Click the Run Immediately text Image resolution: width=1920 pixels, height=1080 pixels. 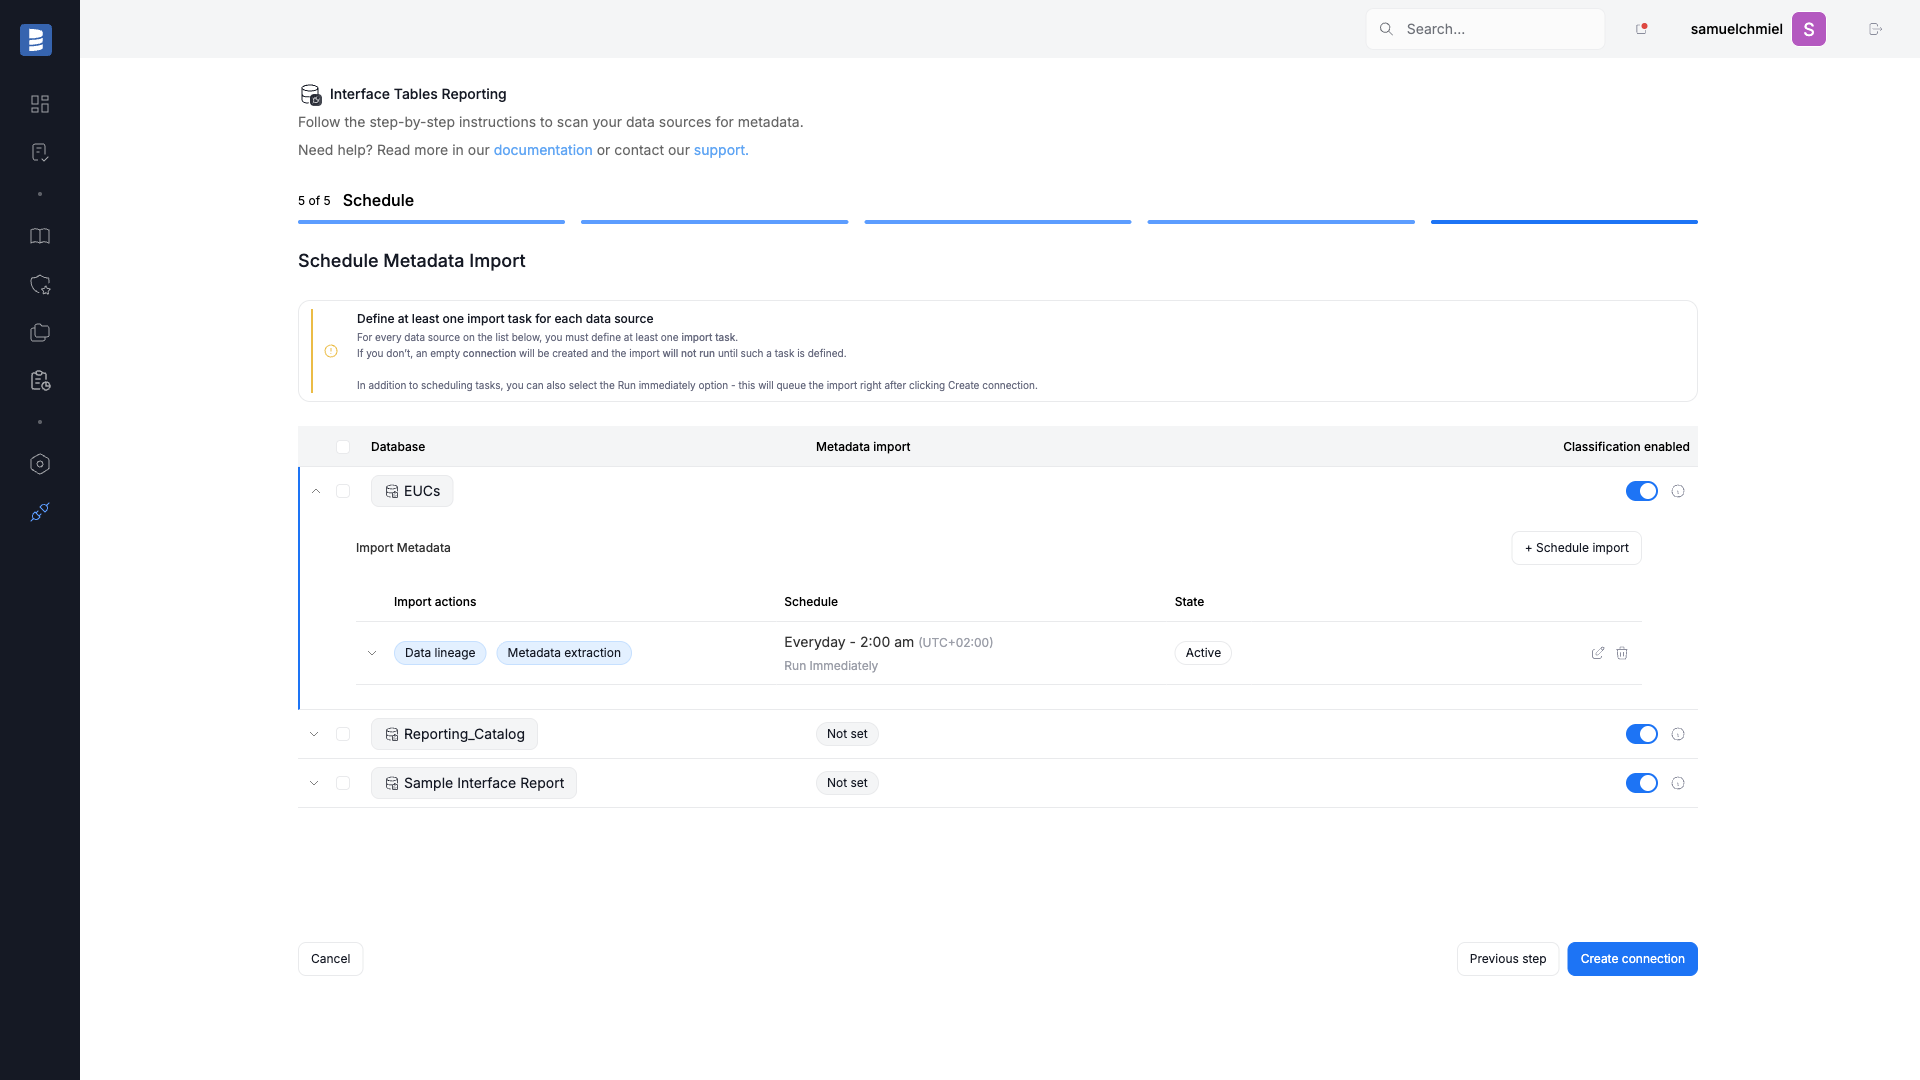pos(831,666)
